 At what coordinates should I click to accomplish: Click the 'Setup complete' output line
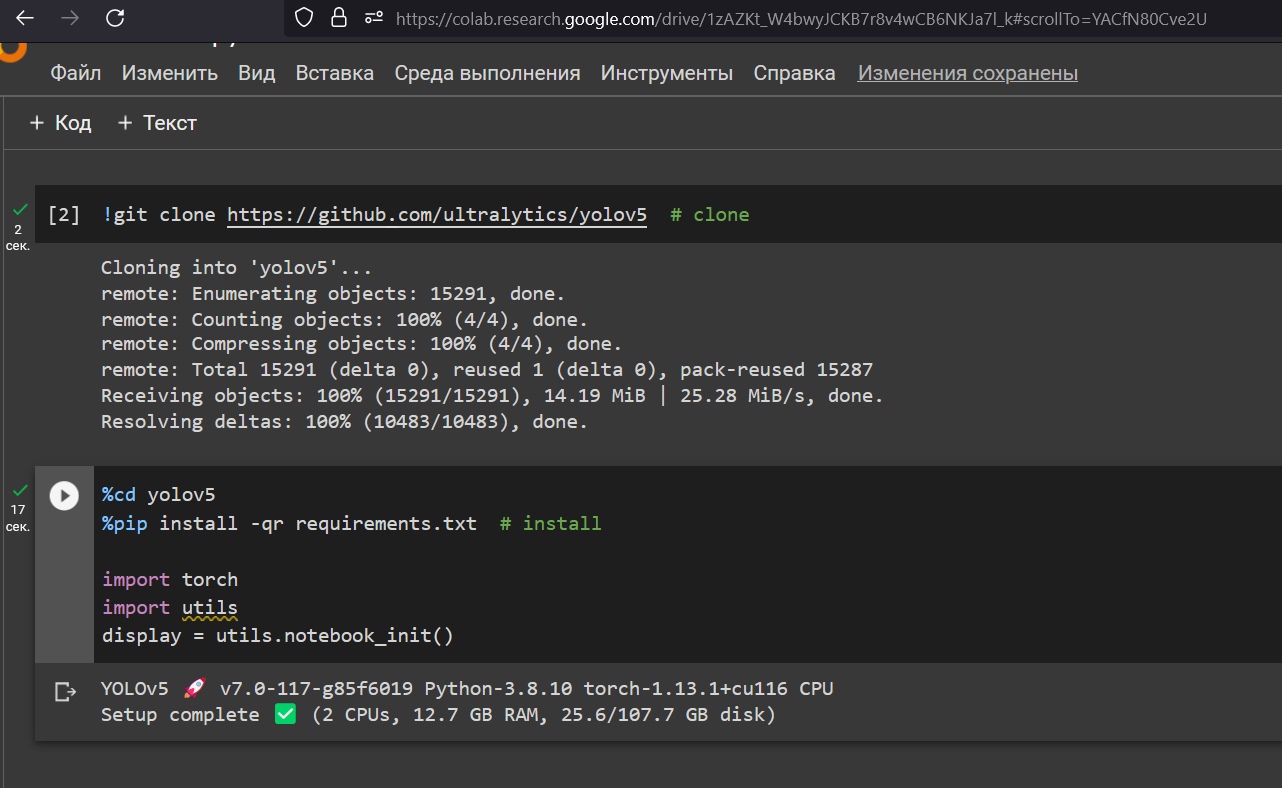pyautogui.click(x=438, y=715)
